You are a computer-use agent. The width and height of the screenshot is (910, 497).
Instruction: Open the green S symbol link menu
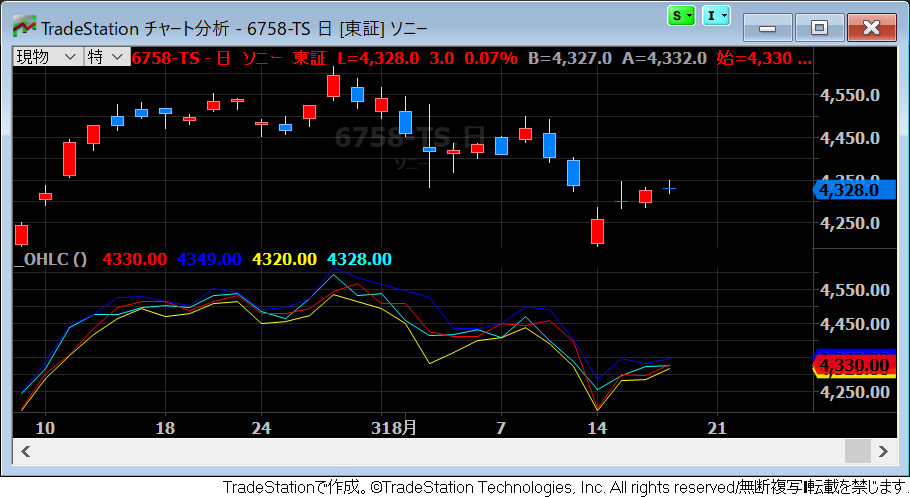pyautogui.click(x=683, y=15)
